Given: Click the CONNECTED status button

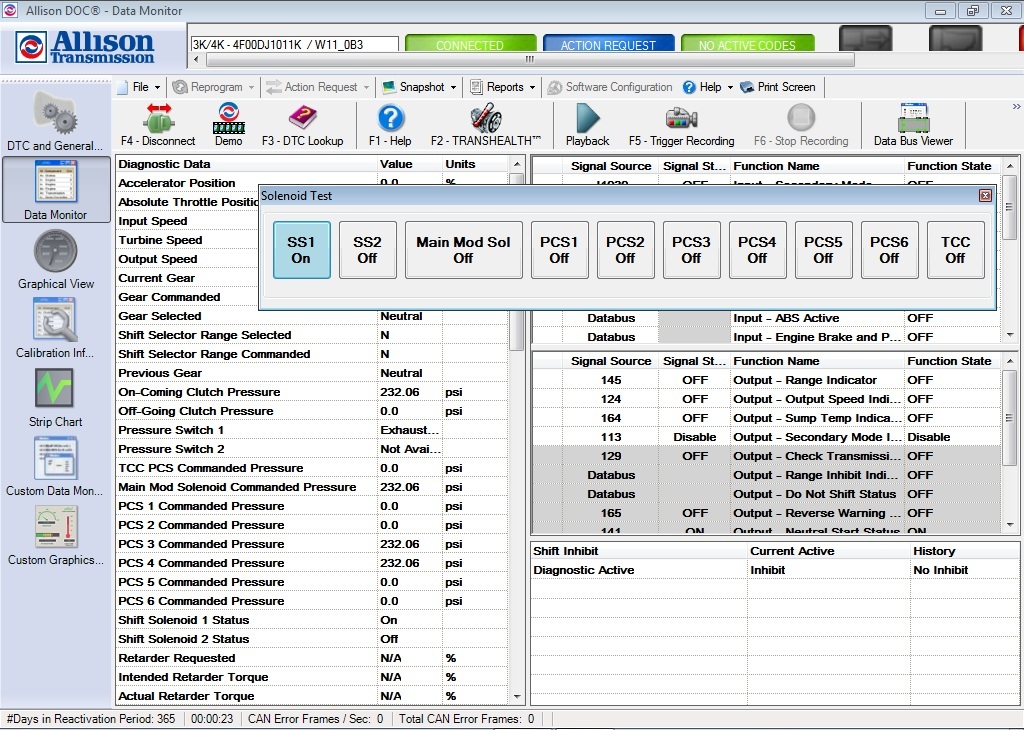Looking at the screenshot, I should tap(470, 44).
